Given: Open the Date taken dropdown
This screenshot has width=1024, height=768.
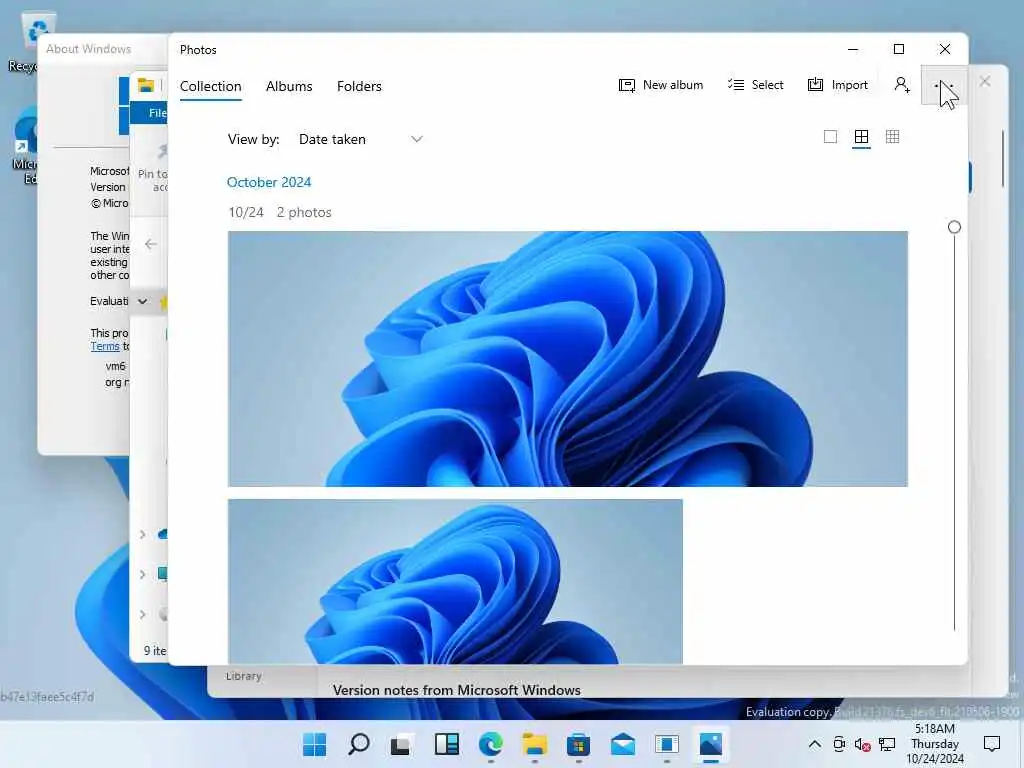Looking at the screenshot, I should point(360,139).
